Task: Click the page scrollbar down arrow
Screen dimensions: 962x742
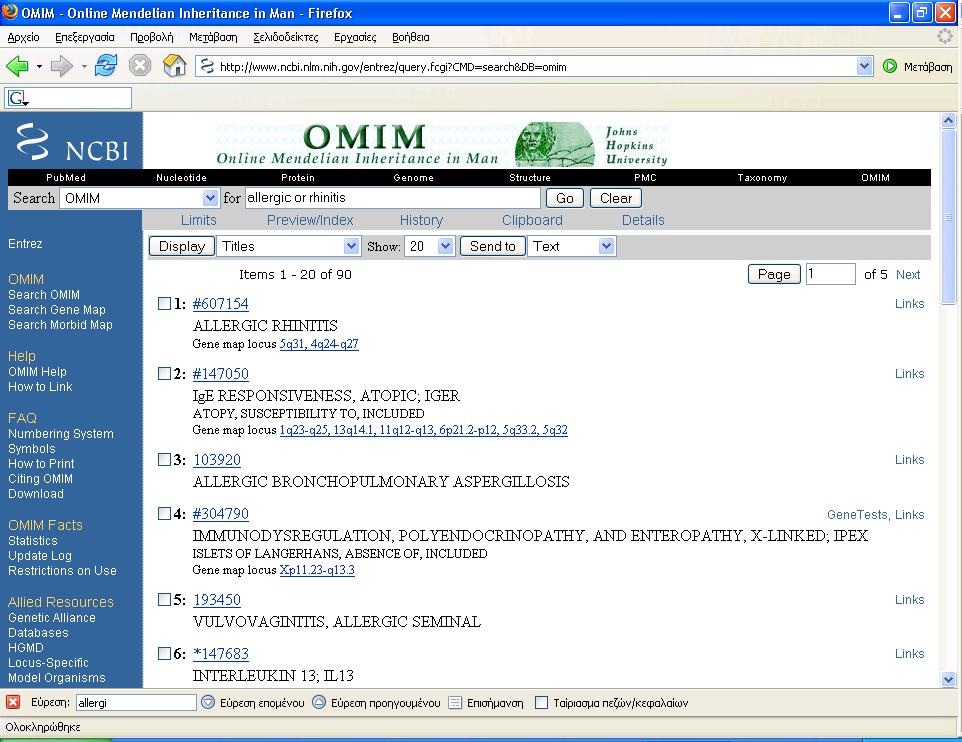Action: point(949,679)
